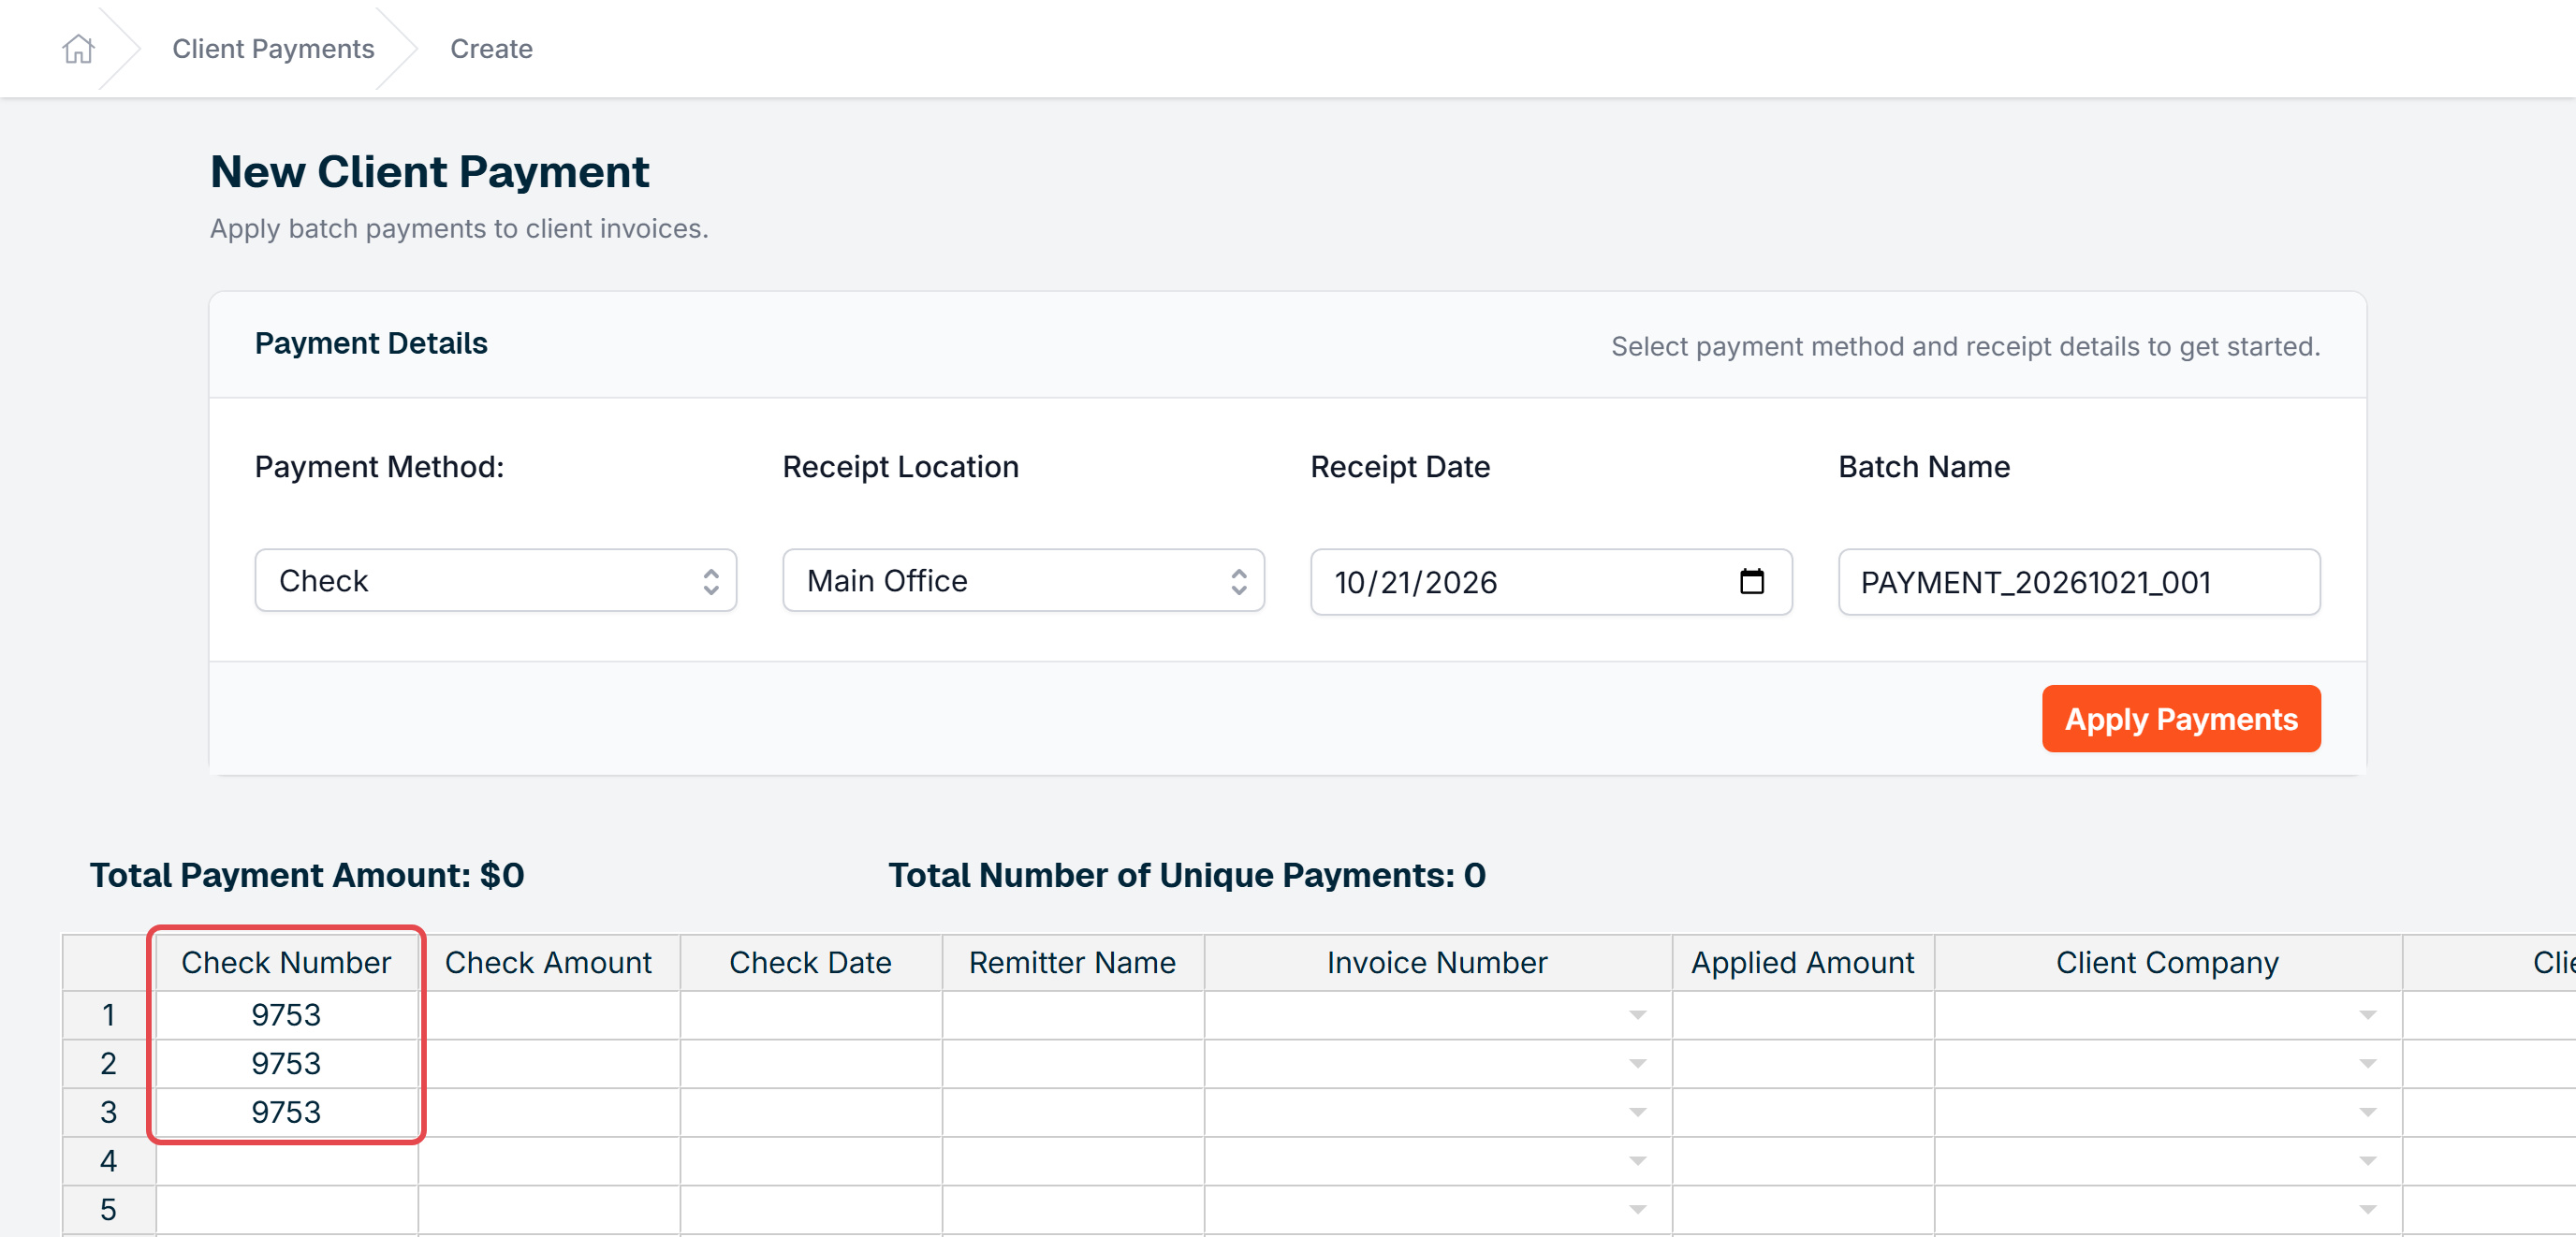Viewport: 2576px width, 1237px height.
Task: Select row 3 Check Number cell 9753
Action: pyautogui.click(x=287, y=1112)
